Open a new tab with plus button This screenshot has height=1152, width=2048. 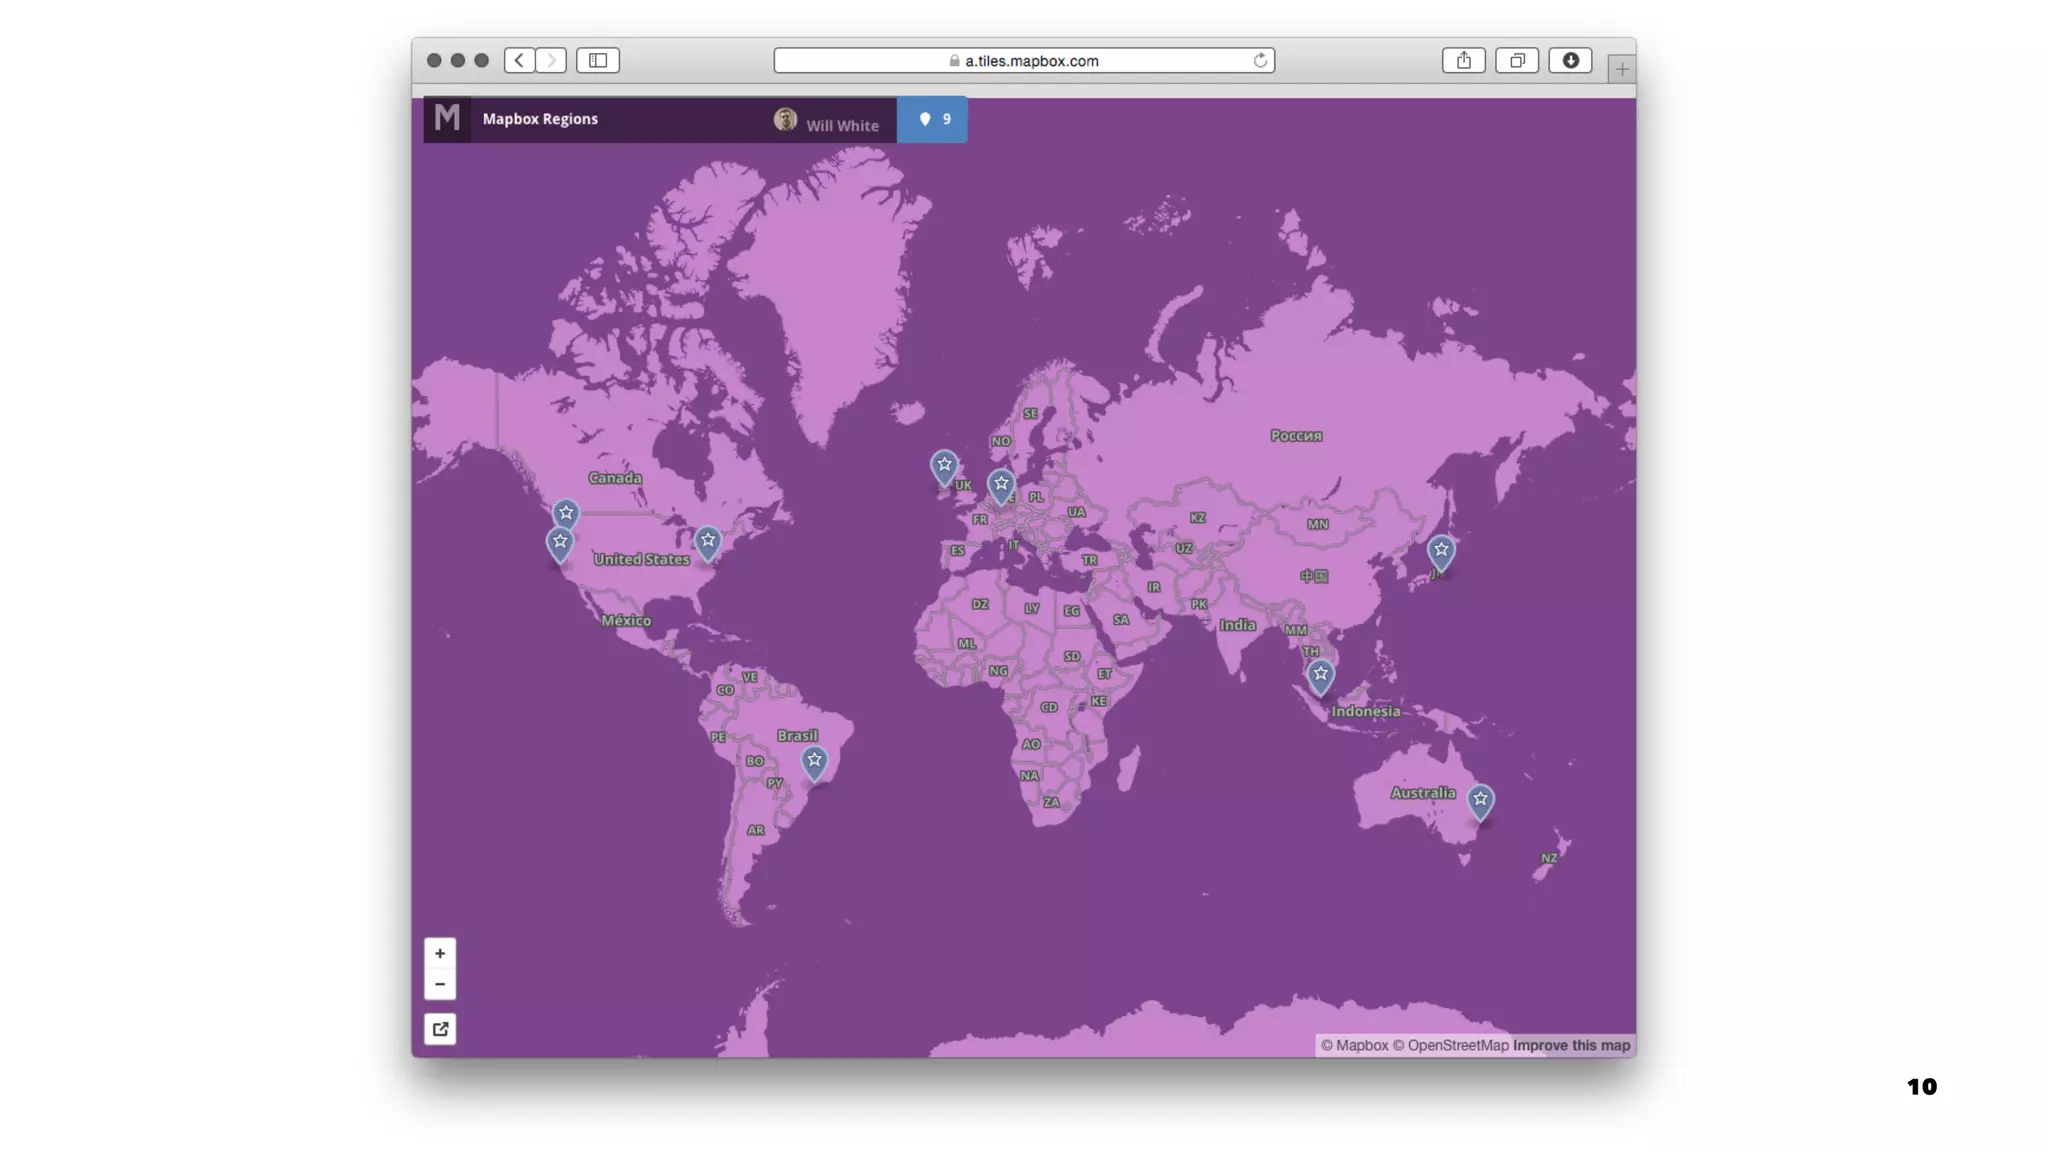coord(1621,69)
